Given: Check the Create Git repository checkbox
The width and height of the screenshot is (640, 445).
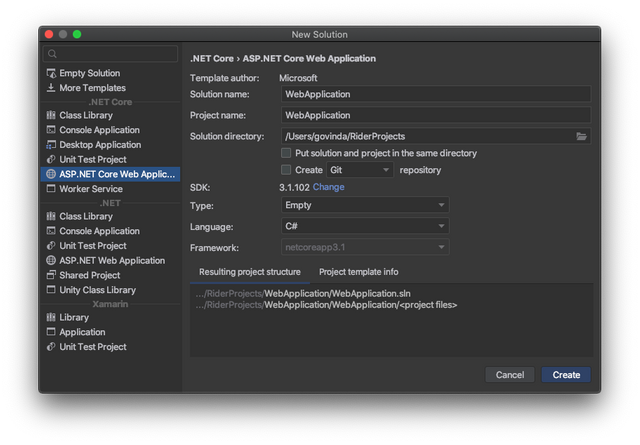Looking at the screenshot, I should [287, 171].
